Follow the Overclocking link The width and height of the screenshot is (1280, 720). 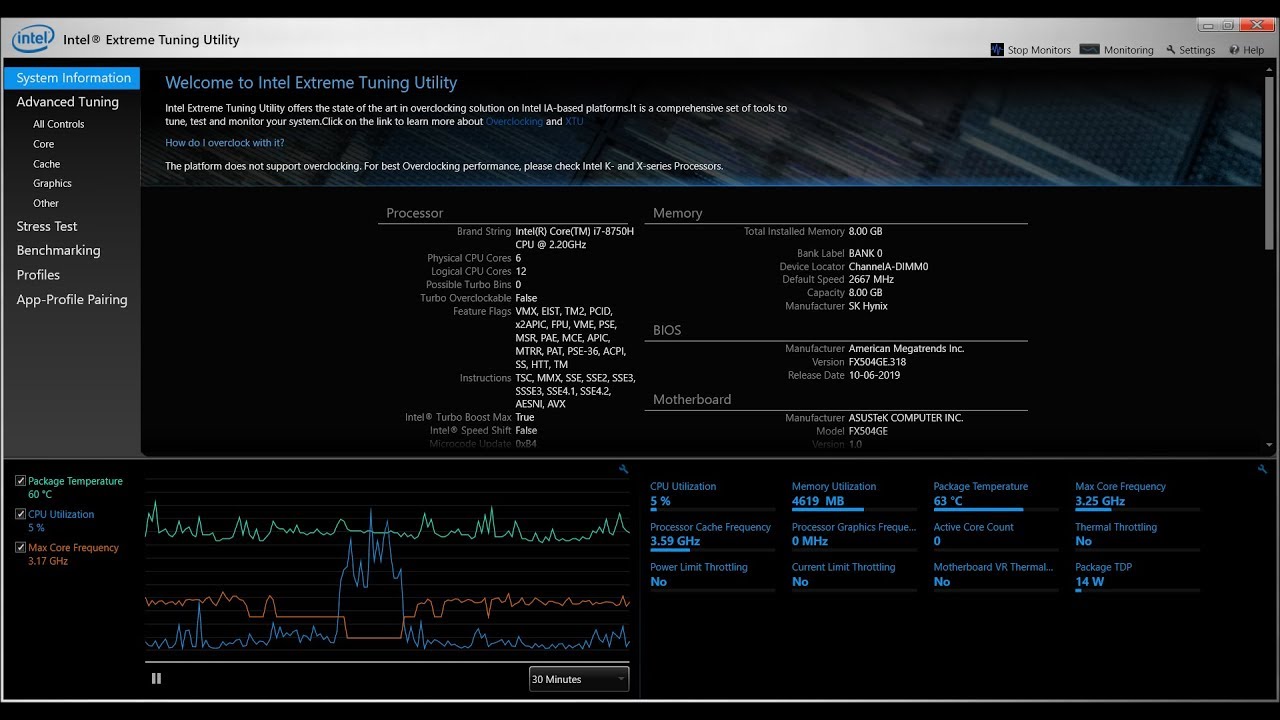[514, 122]
